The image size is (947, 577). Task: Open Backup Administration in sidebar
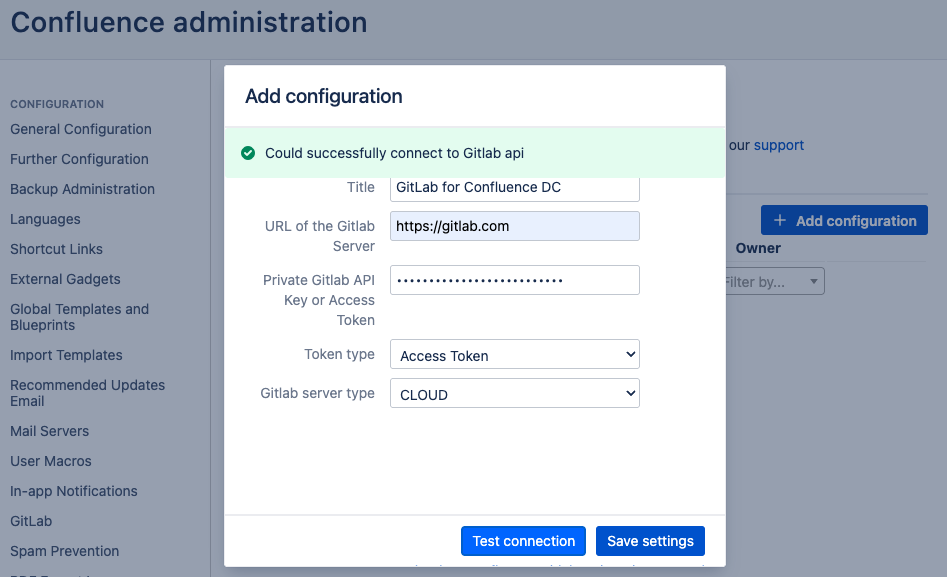click(82, 189)
